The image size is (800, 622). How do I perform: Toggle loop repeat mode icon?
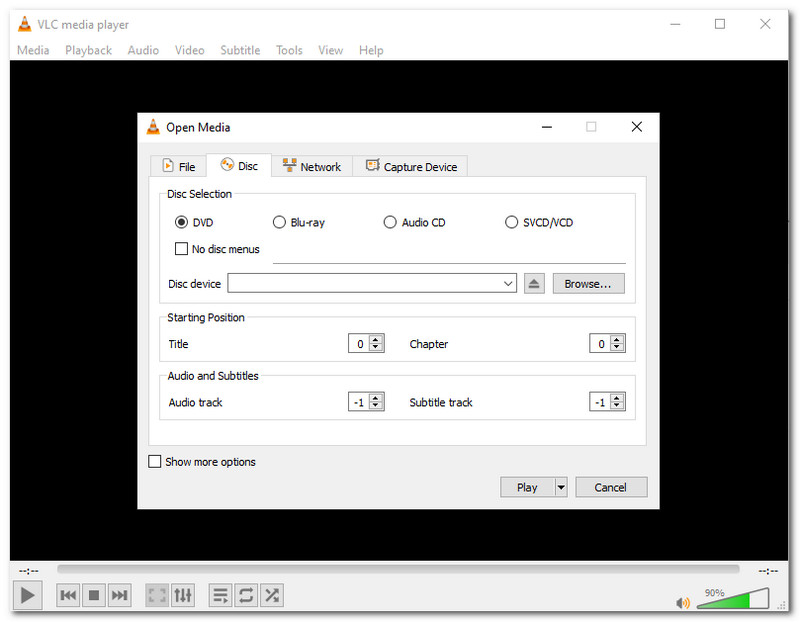(x=246, y=596)
